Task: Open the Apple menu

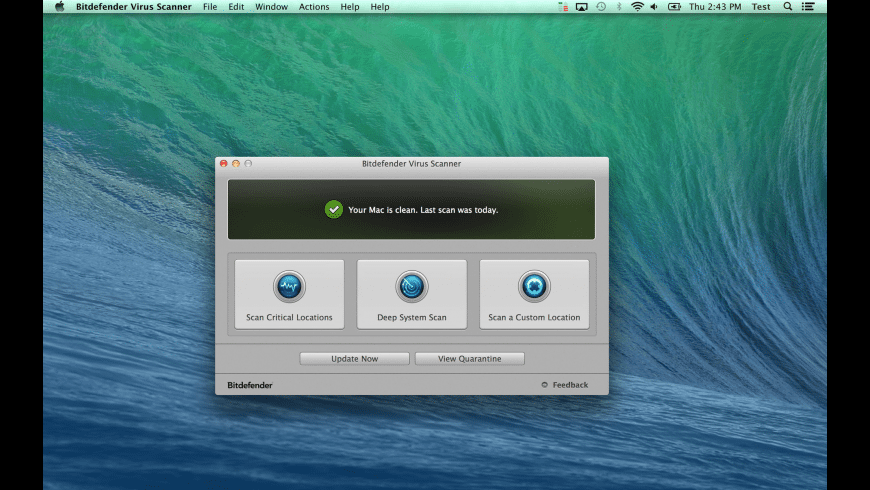Action: (59, 7)
